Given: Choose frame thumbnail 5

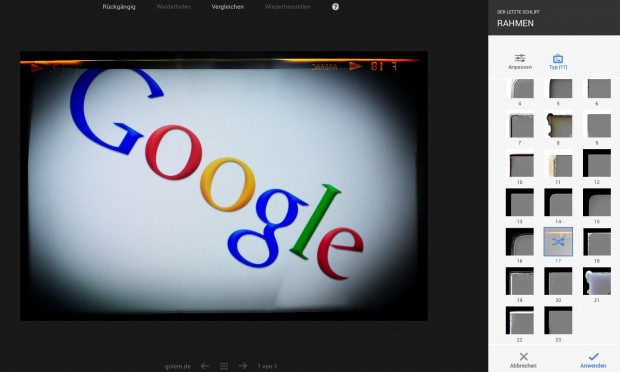Looking at the screenshot, I should click(x=558, y=88).
